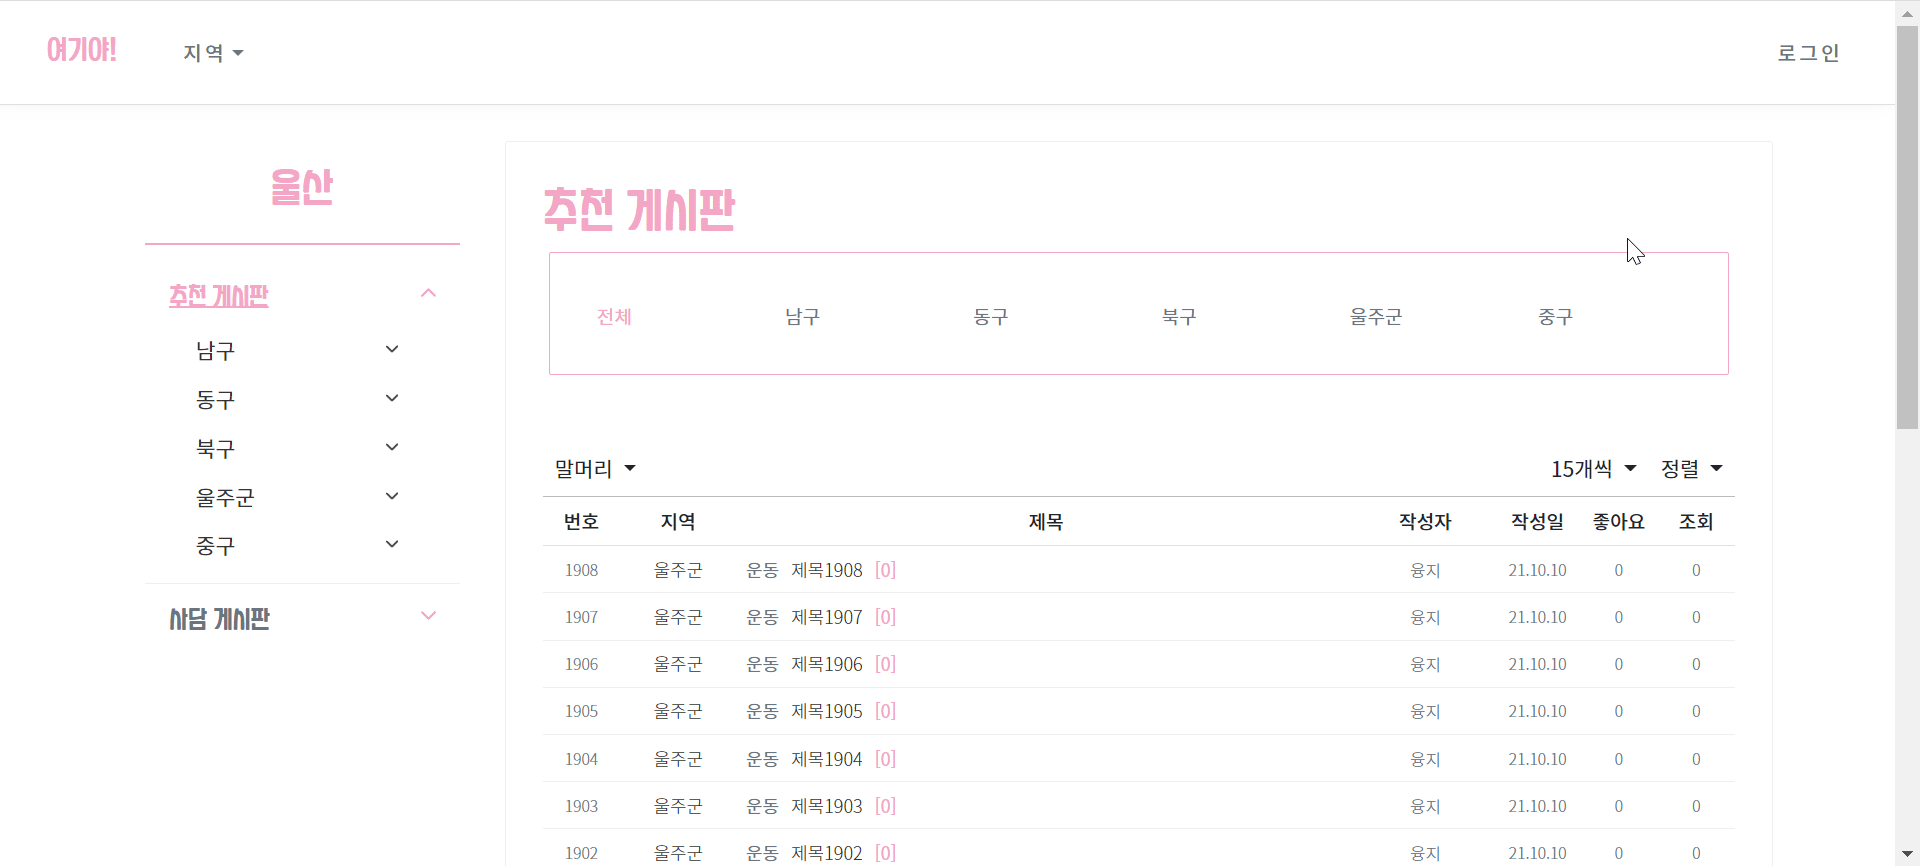Select the 전체 region filter tab
Viewport: 1920px width, 866px height.
point(614,317)
